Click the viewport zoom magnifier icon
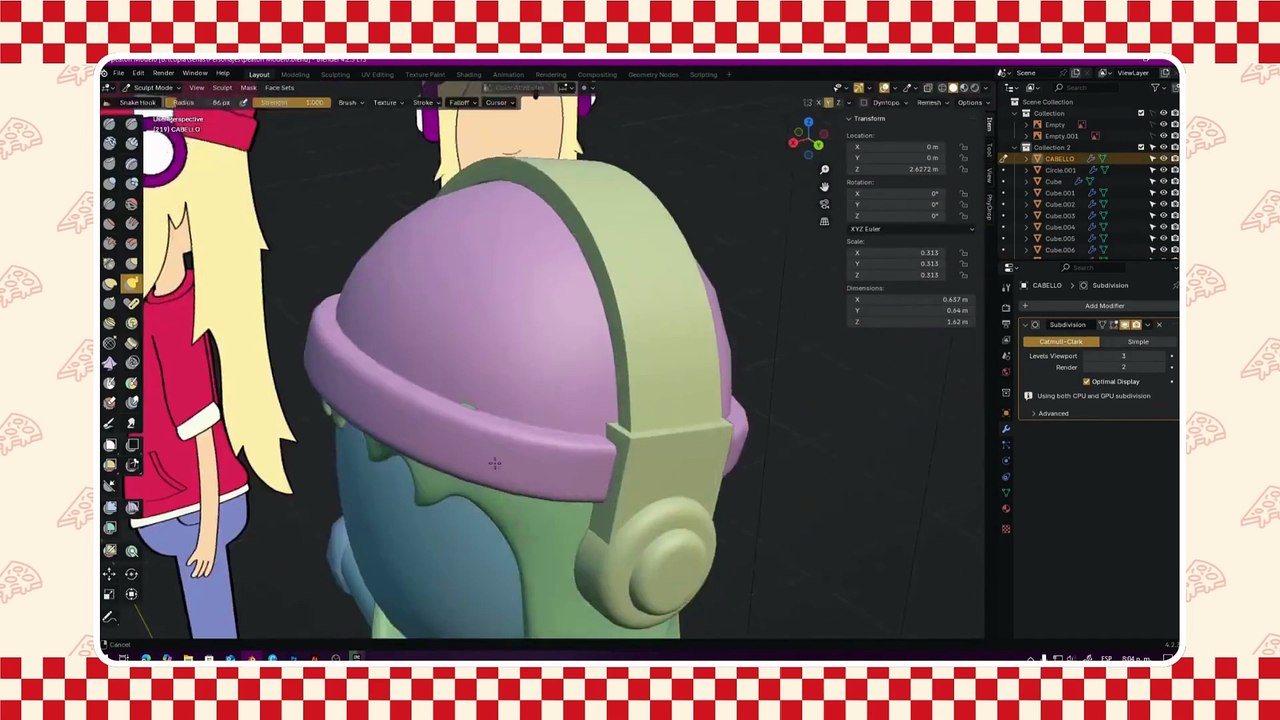The image size is (1280, 720). [x=824, y=169]
